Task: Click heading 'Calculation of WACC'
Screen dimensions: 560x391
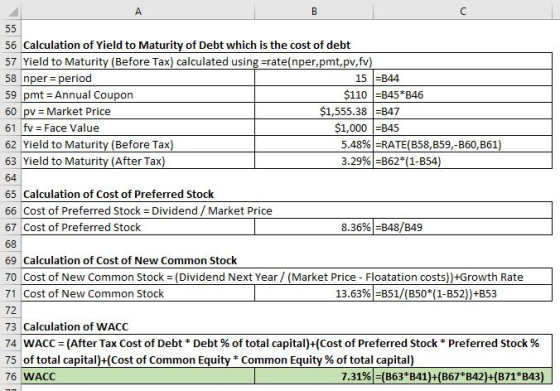Action: [x=76, y=327]
